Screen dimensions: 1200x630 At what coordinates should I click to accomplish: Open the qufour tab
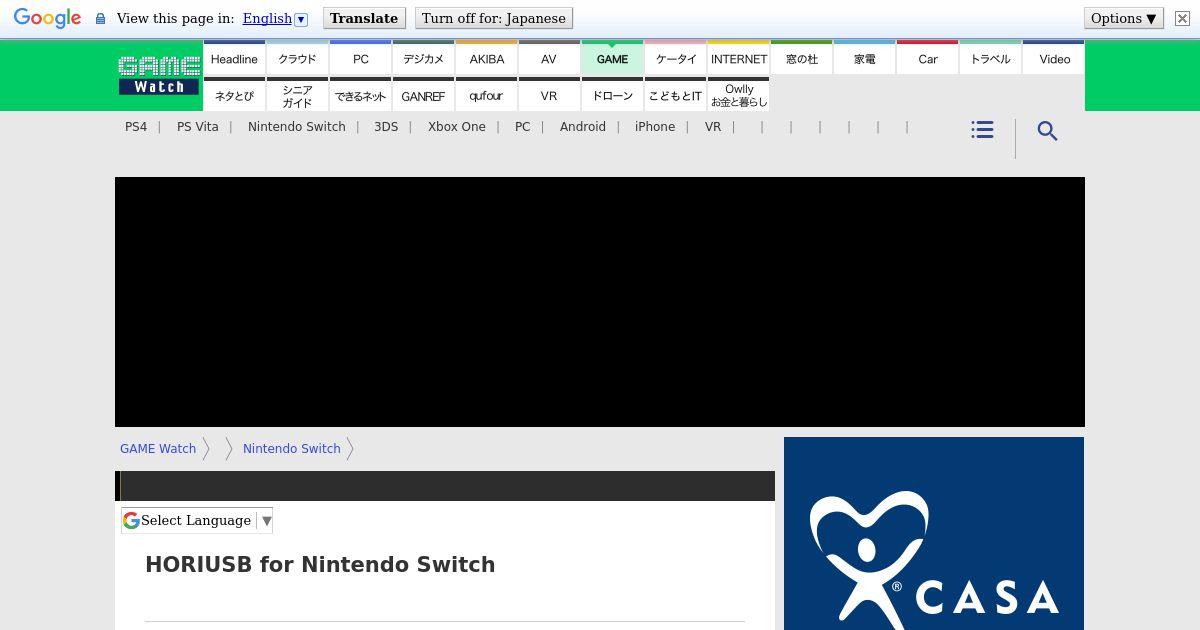(x=487, y=95)
